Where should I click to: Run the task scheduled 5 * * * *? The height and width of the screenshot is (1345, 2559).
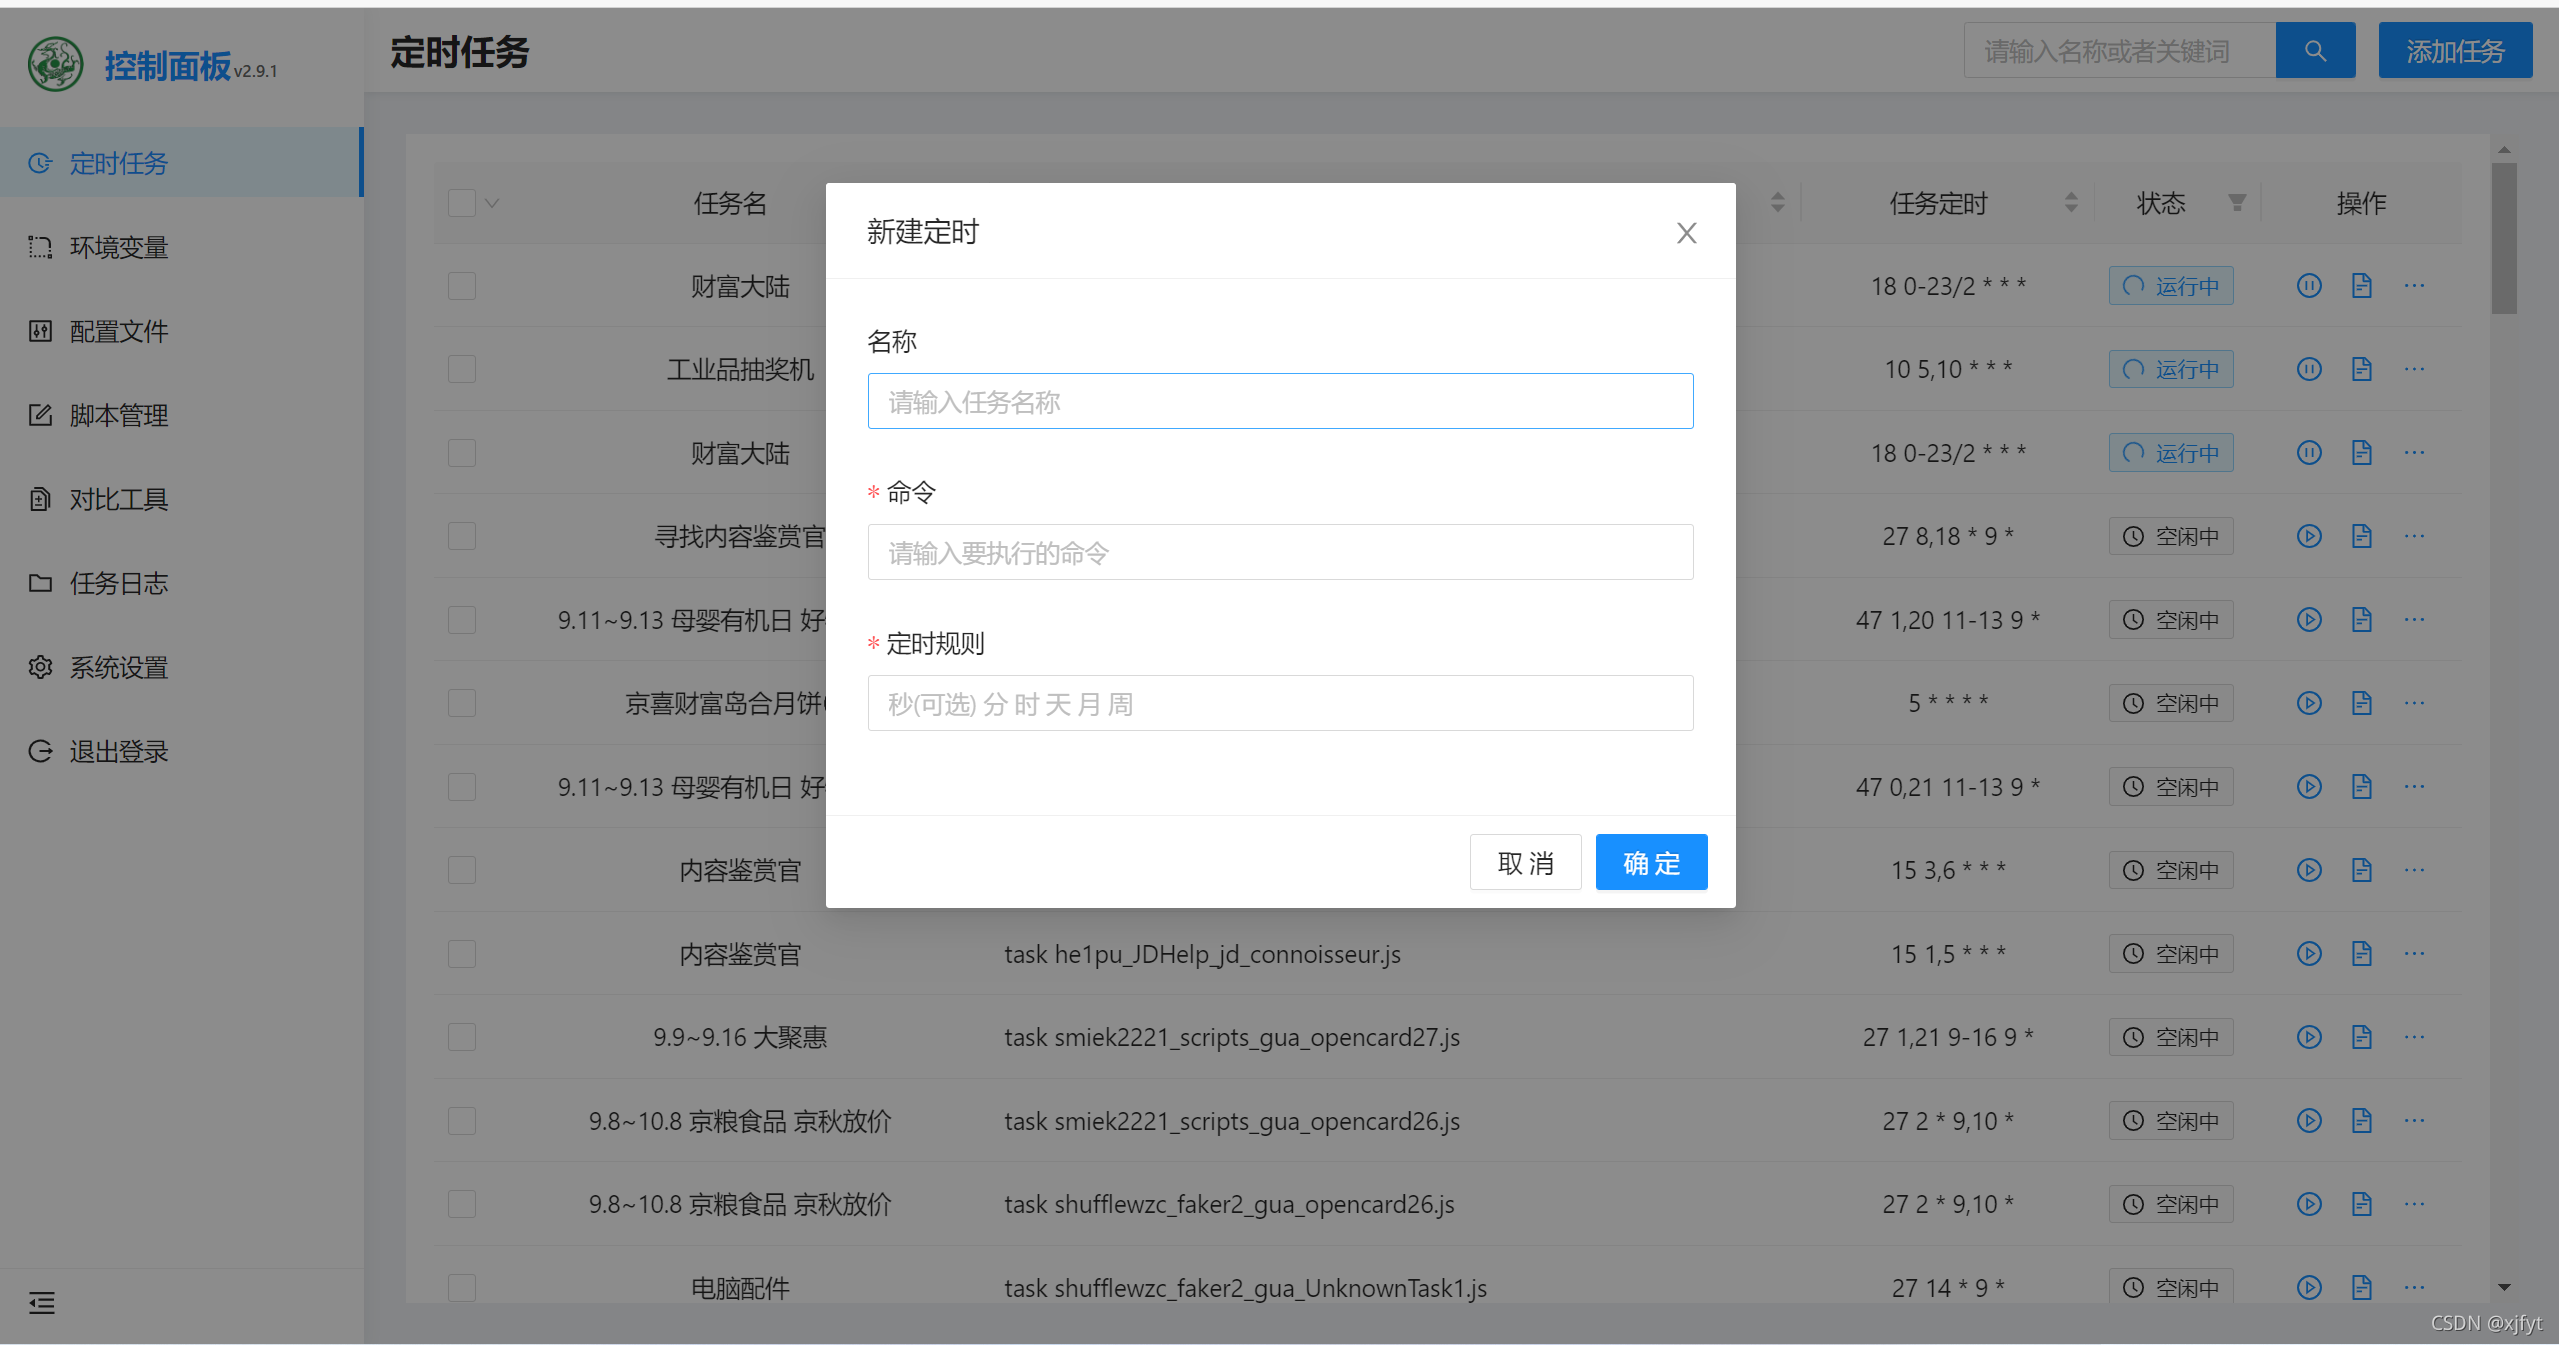2309,703
